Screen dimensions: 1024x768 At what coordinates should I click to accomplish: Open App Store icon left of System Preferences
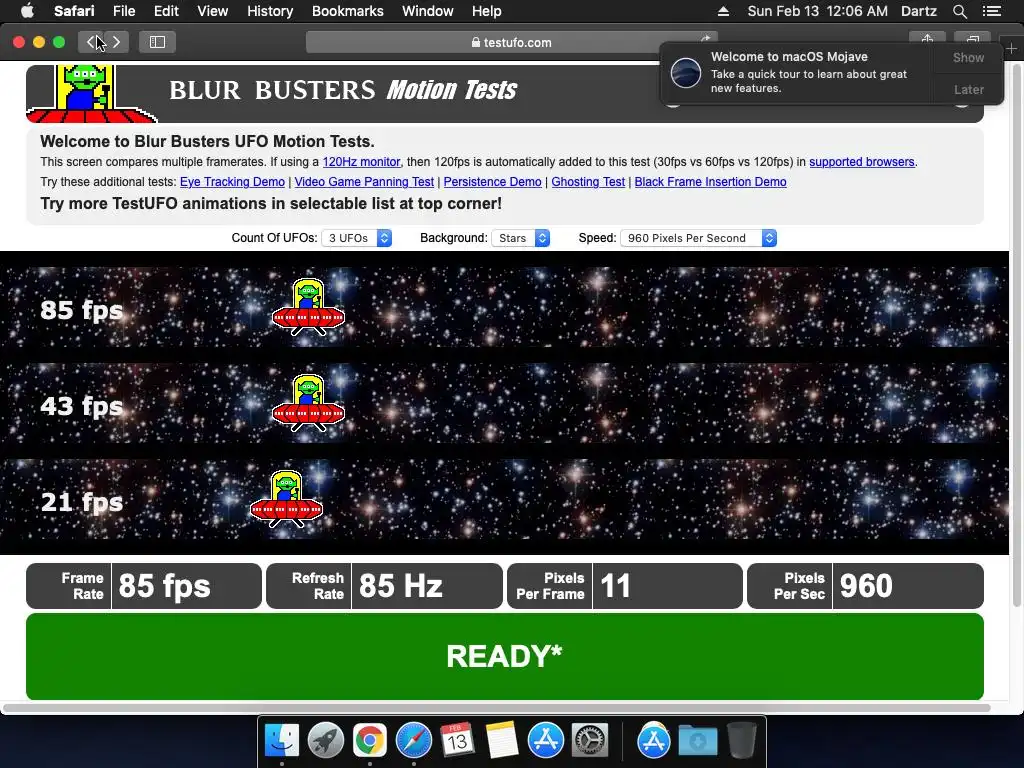click(545, 741)
